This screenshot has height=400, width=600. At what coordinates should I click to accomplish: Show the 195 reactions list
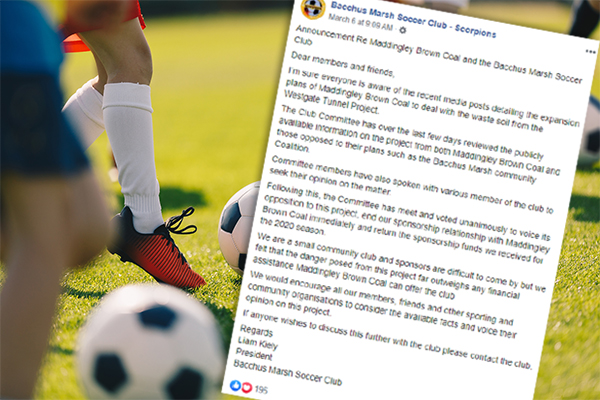point(261,390)
